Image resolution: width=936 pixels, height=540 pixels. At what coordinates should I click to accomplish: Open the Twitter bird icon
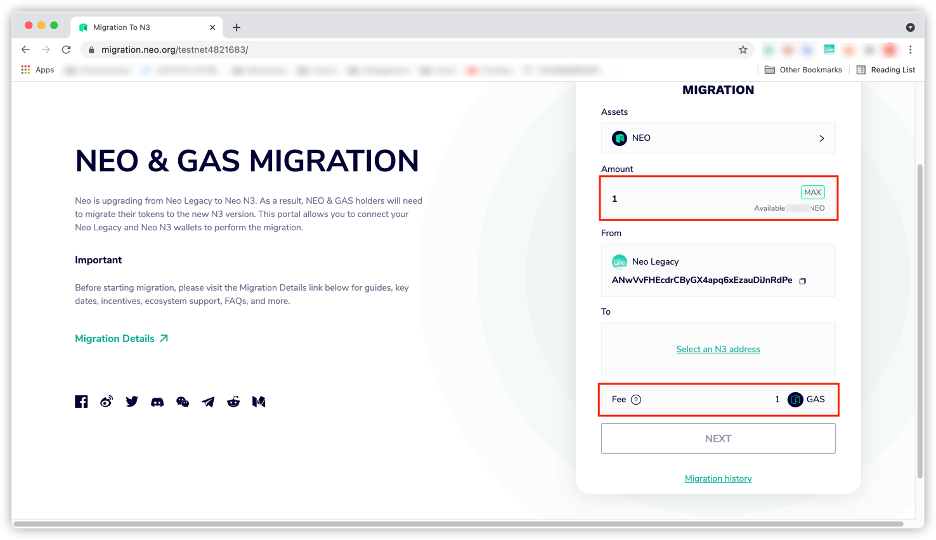(x=132, y=402)
